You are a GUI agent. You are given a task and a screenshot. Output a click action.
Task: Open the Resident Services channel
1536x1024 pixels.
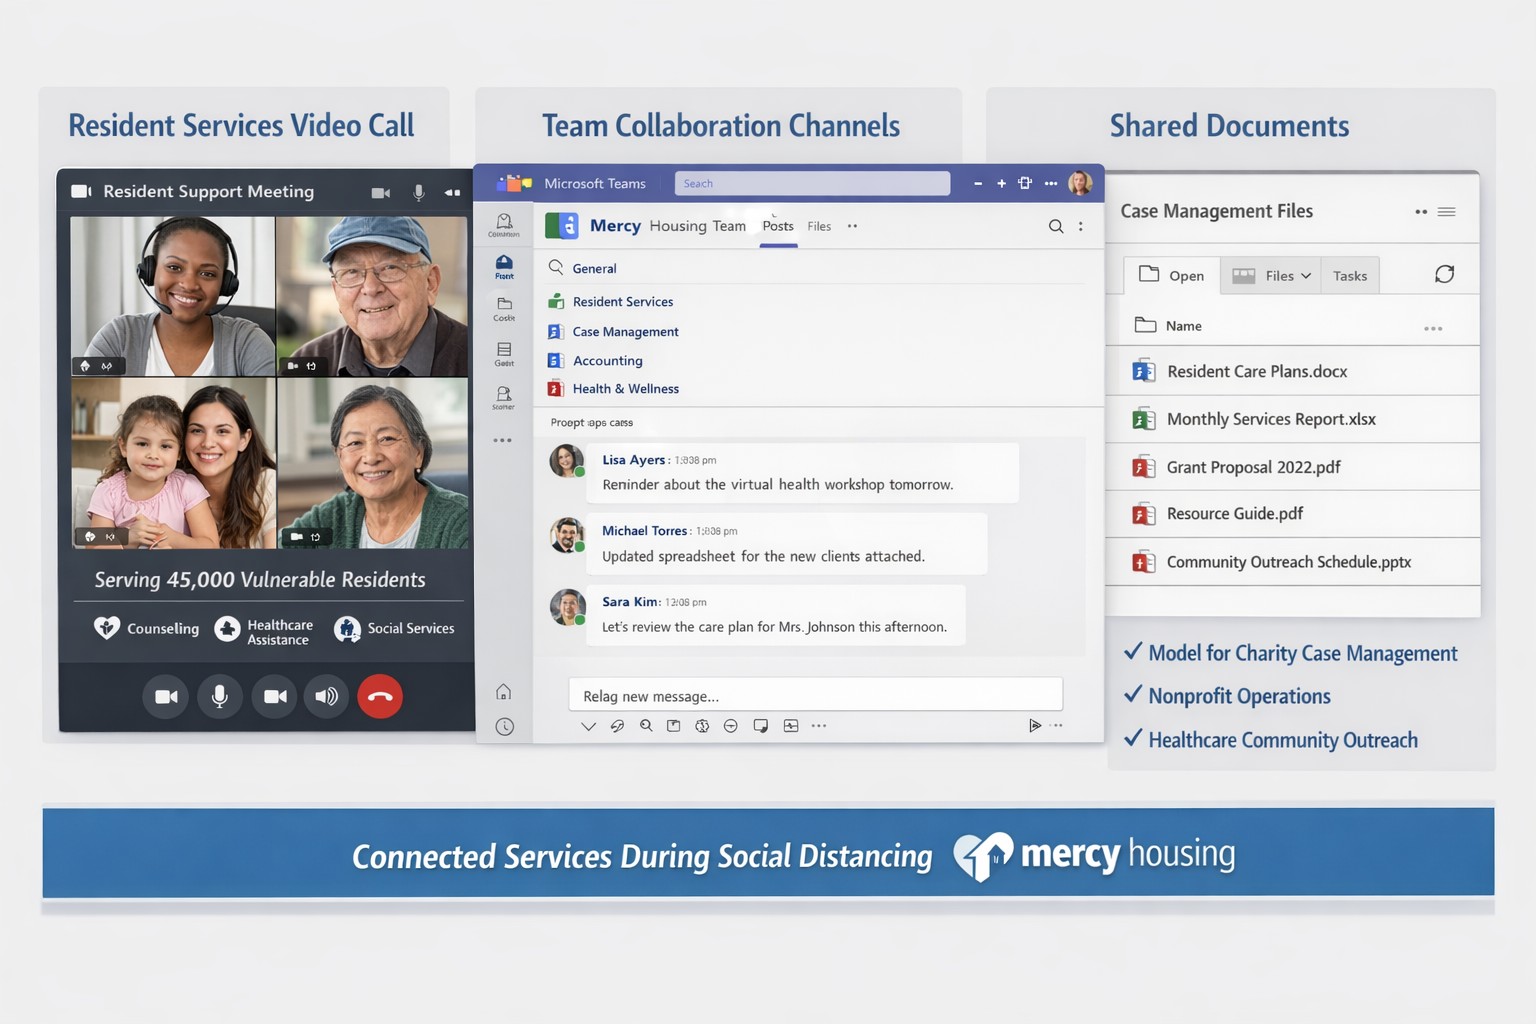(622, 302)
